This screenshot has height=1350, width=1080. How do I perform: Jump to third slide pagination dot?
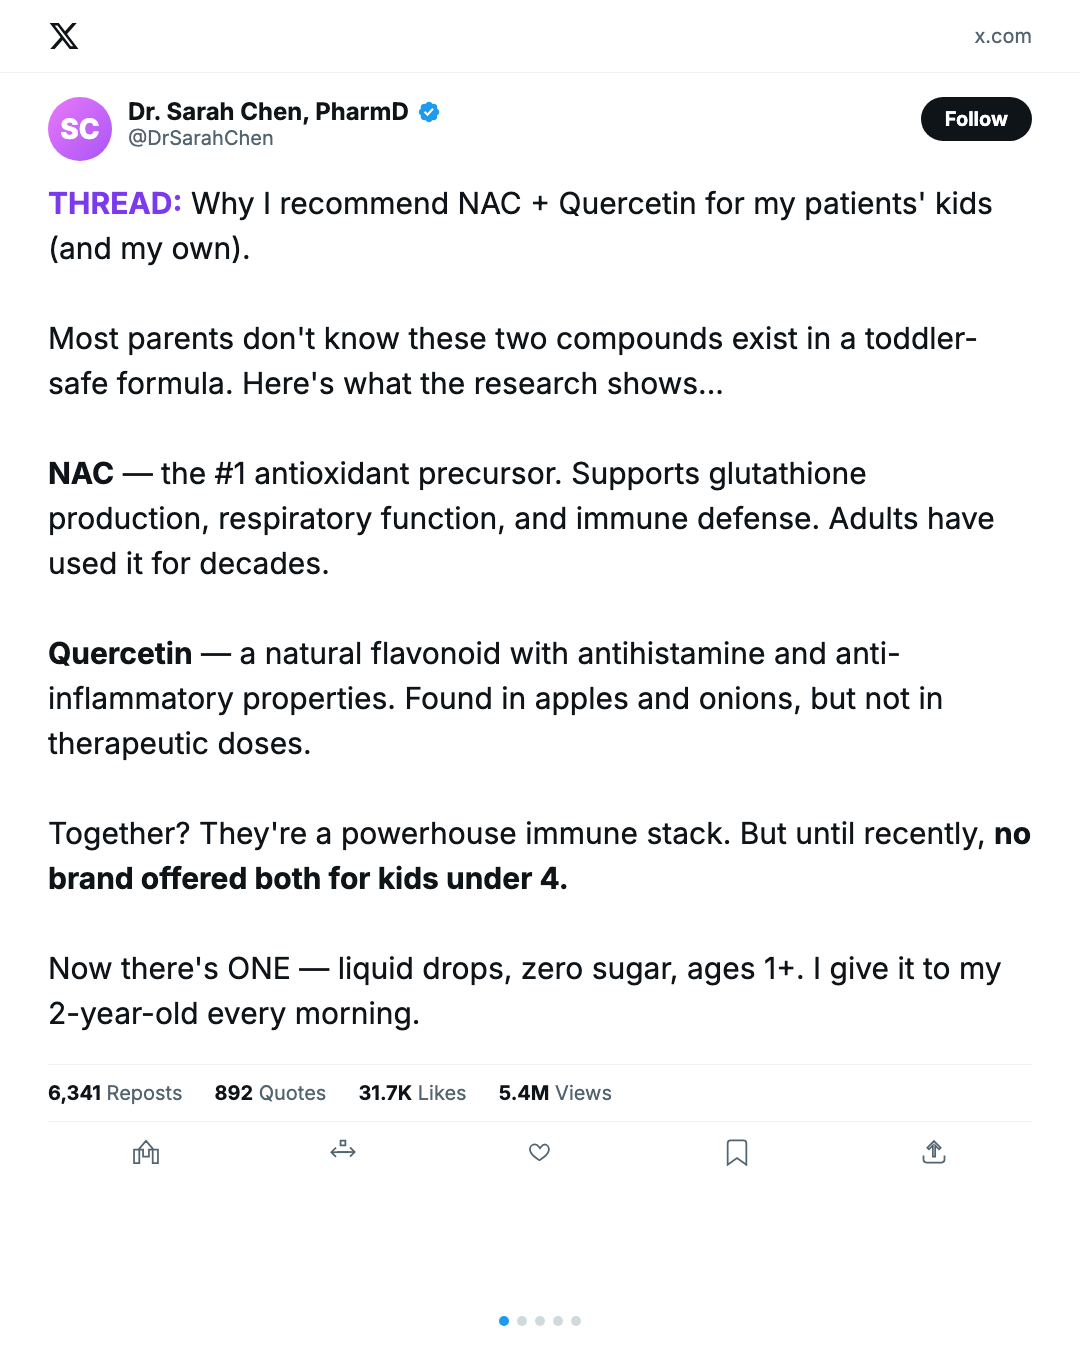click(540, 1321)
